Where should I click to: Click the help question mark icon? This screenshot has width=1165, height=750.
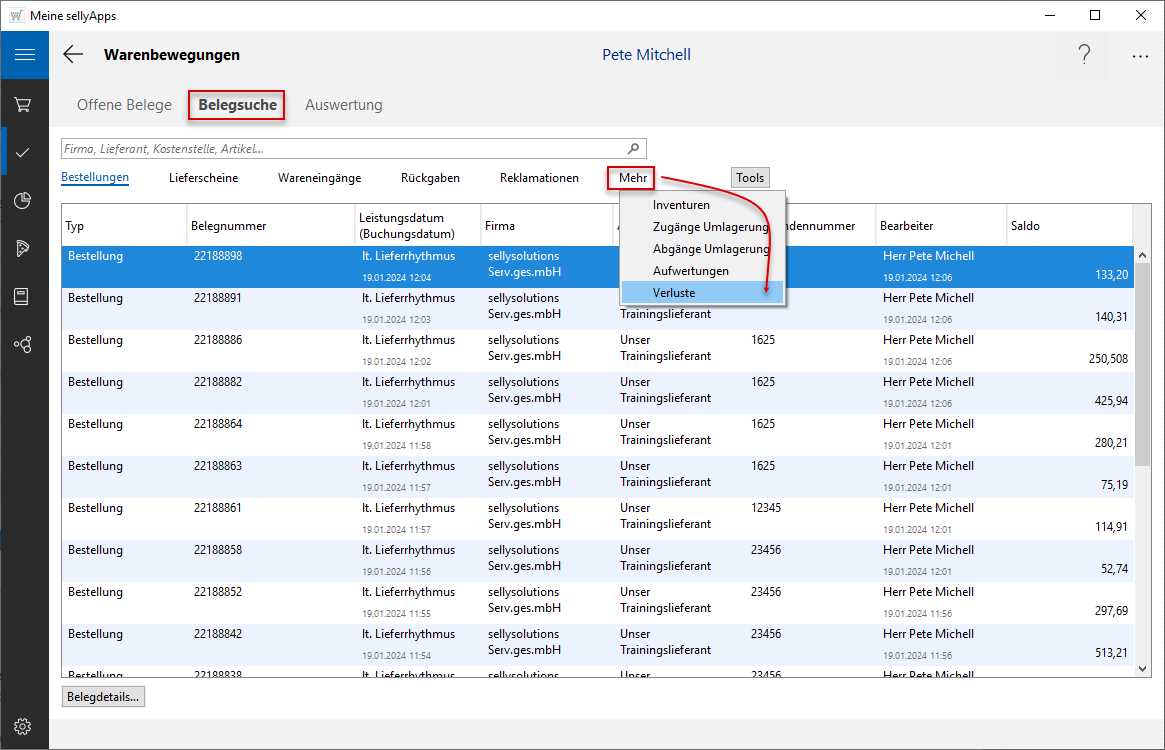pyautogui.click(x=1084, y=55)
